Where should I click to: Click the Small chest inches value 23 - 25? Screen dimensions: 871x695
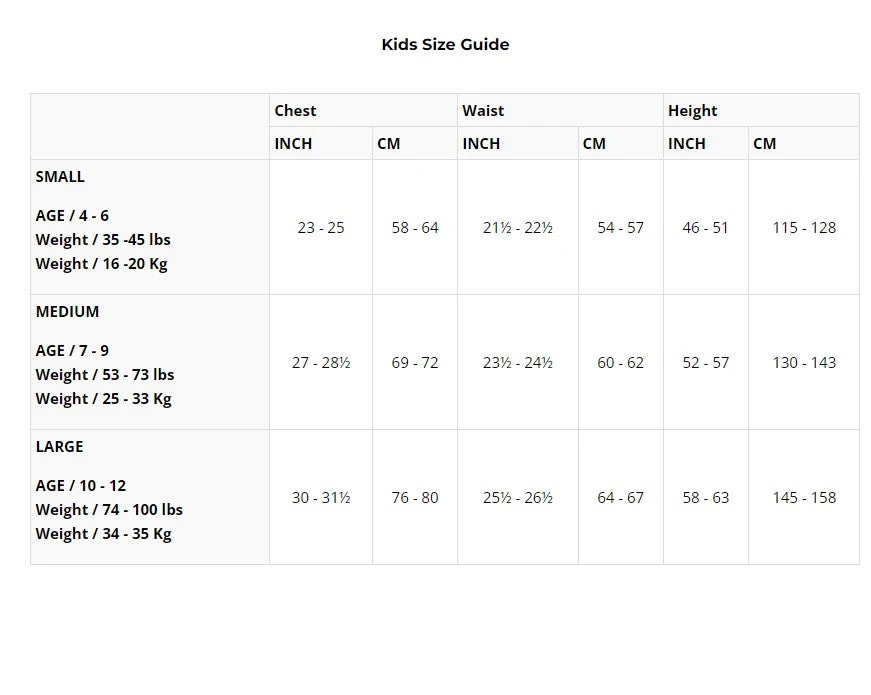click(321, 228)
